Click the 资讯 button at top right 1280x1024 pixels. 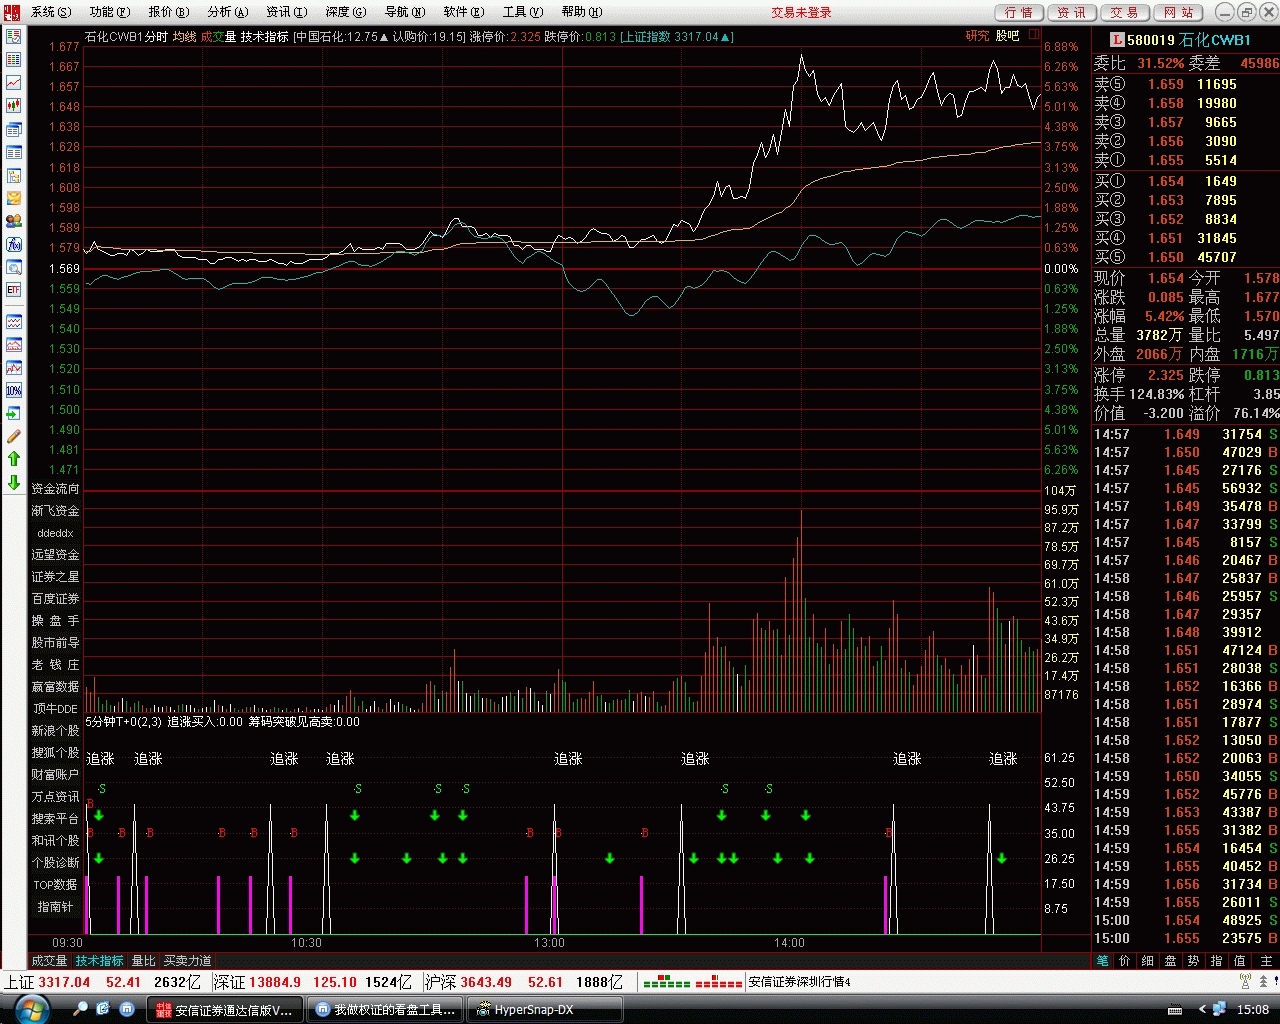(x=1072, y=12)
